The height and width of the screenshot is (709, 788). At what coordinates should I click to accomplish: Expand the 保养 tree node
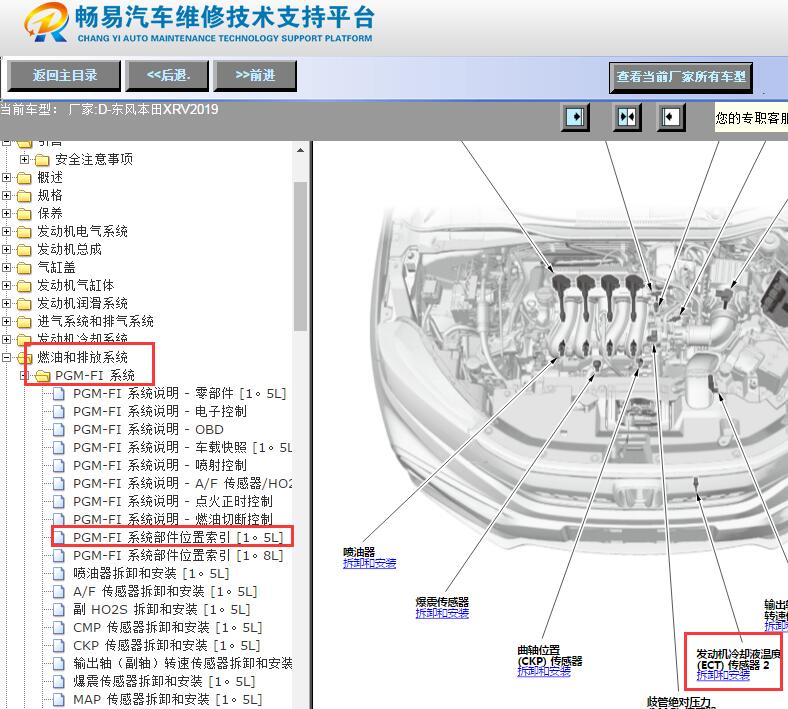pos(7,214)
